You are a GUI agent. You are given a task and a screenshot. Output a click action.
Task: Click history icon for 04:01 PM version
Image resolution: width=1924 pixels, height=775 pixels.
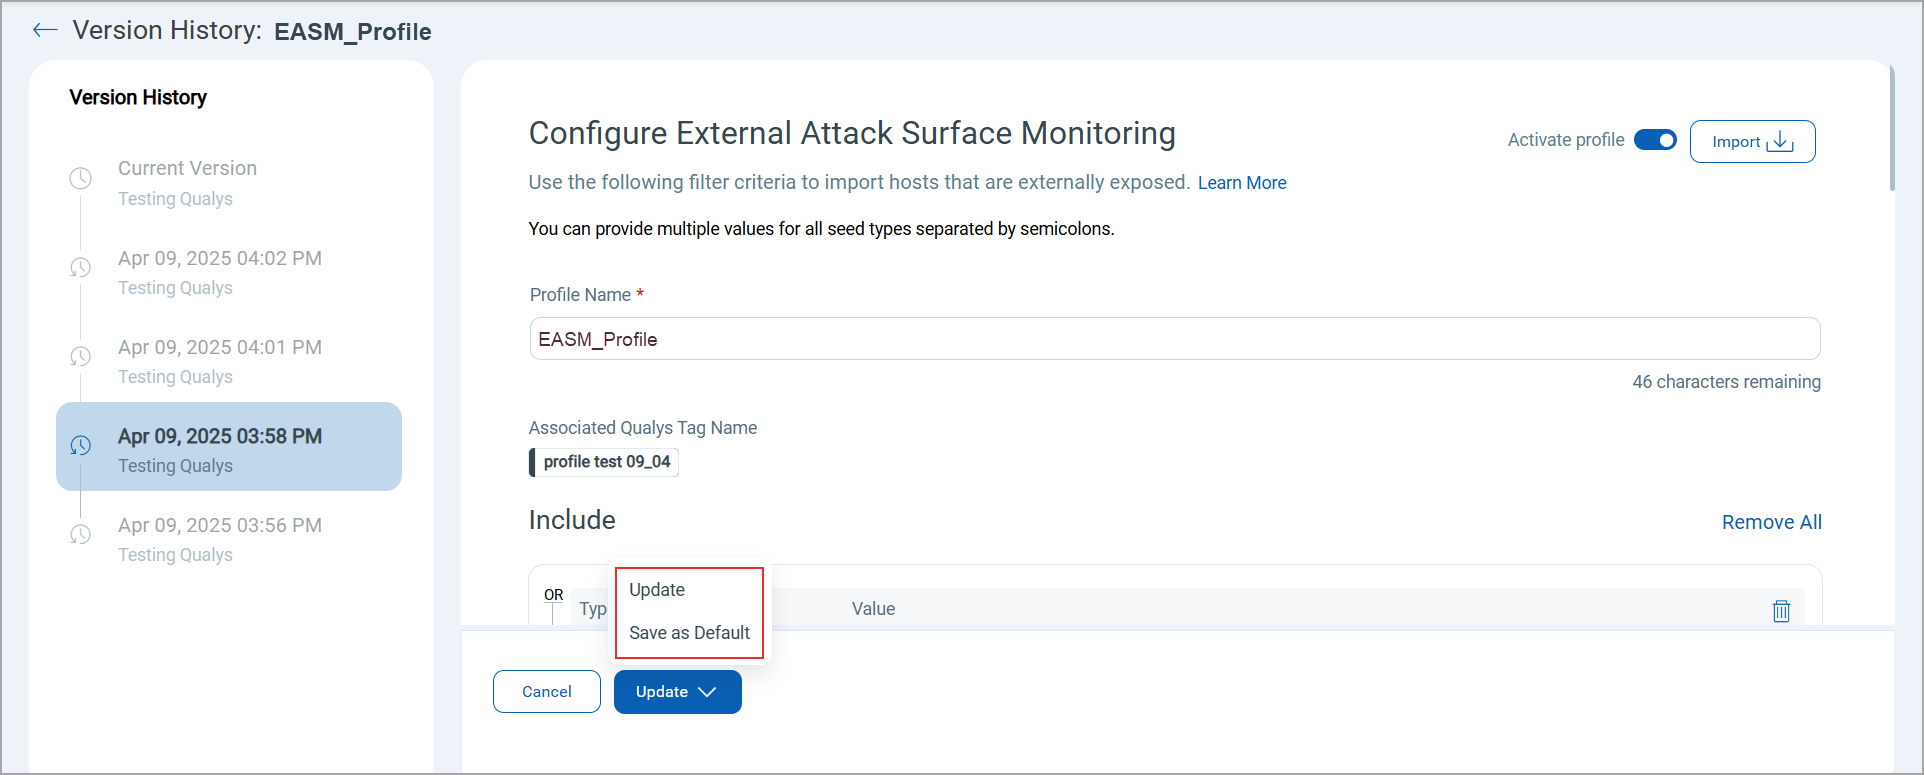(81, 356)
